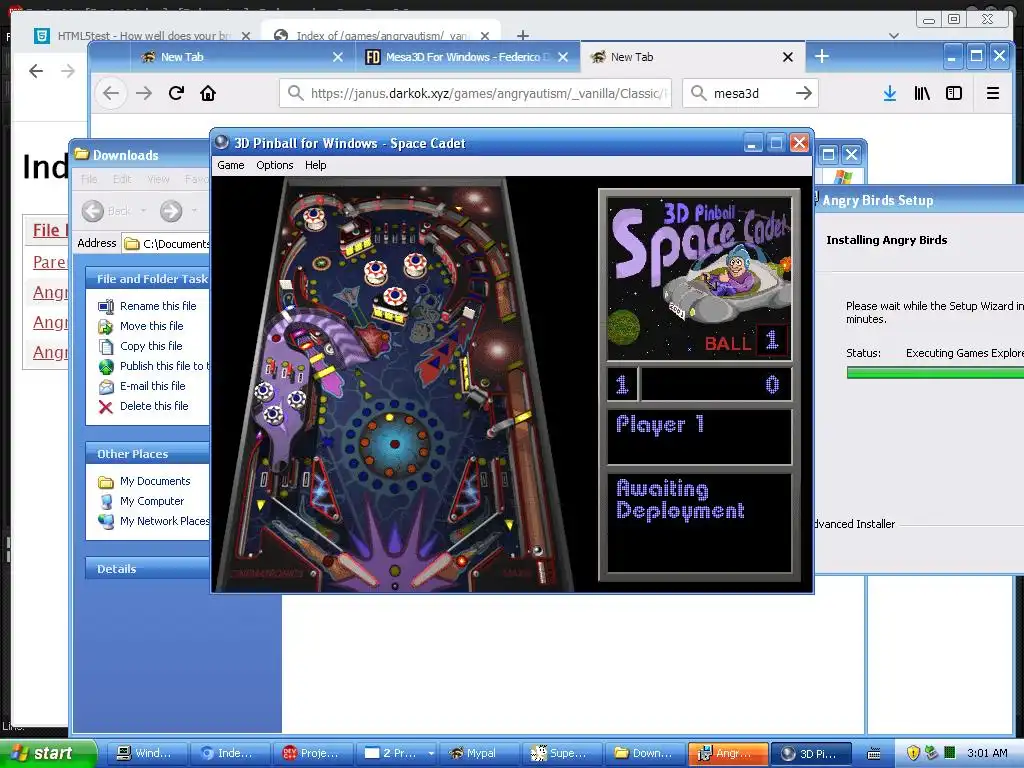This screenshot has width=1024, height=768.
Task: Expand the Details panel in Downloads
Action: [148, 569]
